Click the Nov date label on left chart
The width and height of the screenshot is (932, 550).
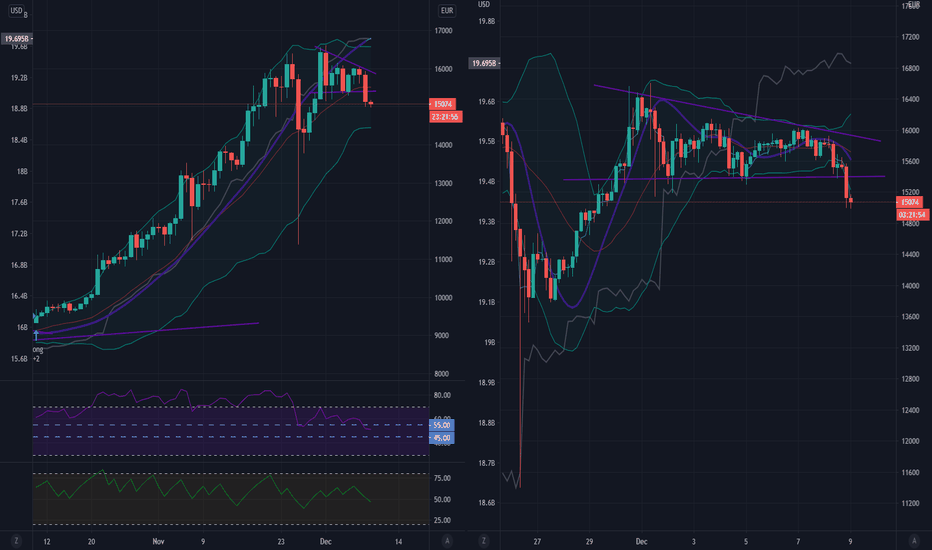pyautogui.click(x=158, y=542)
